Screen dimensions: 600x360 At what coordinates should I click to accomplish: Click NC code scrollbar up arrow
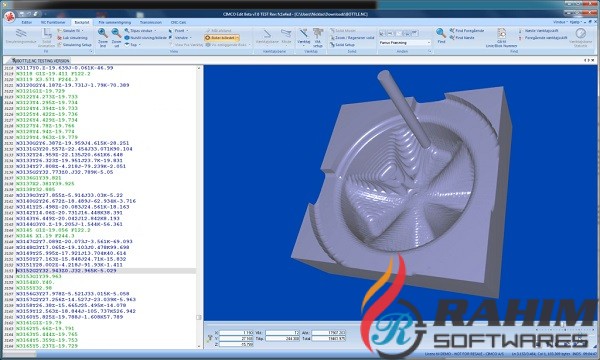199,68
